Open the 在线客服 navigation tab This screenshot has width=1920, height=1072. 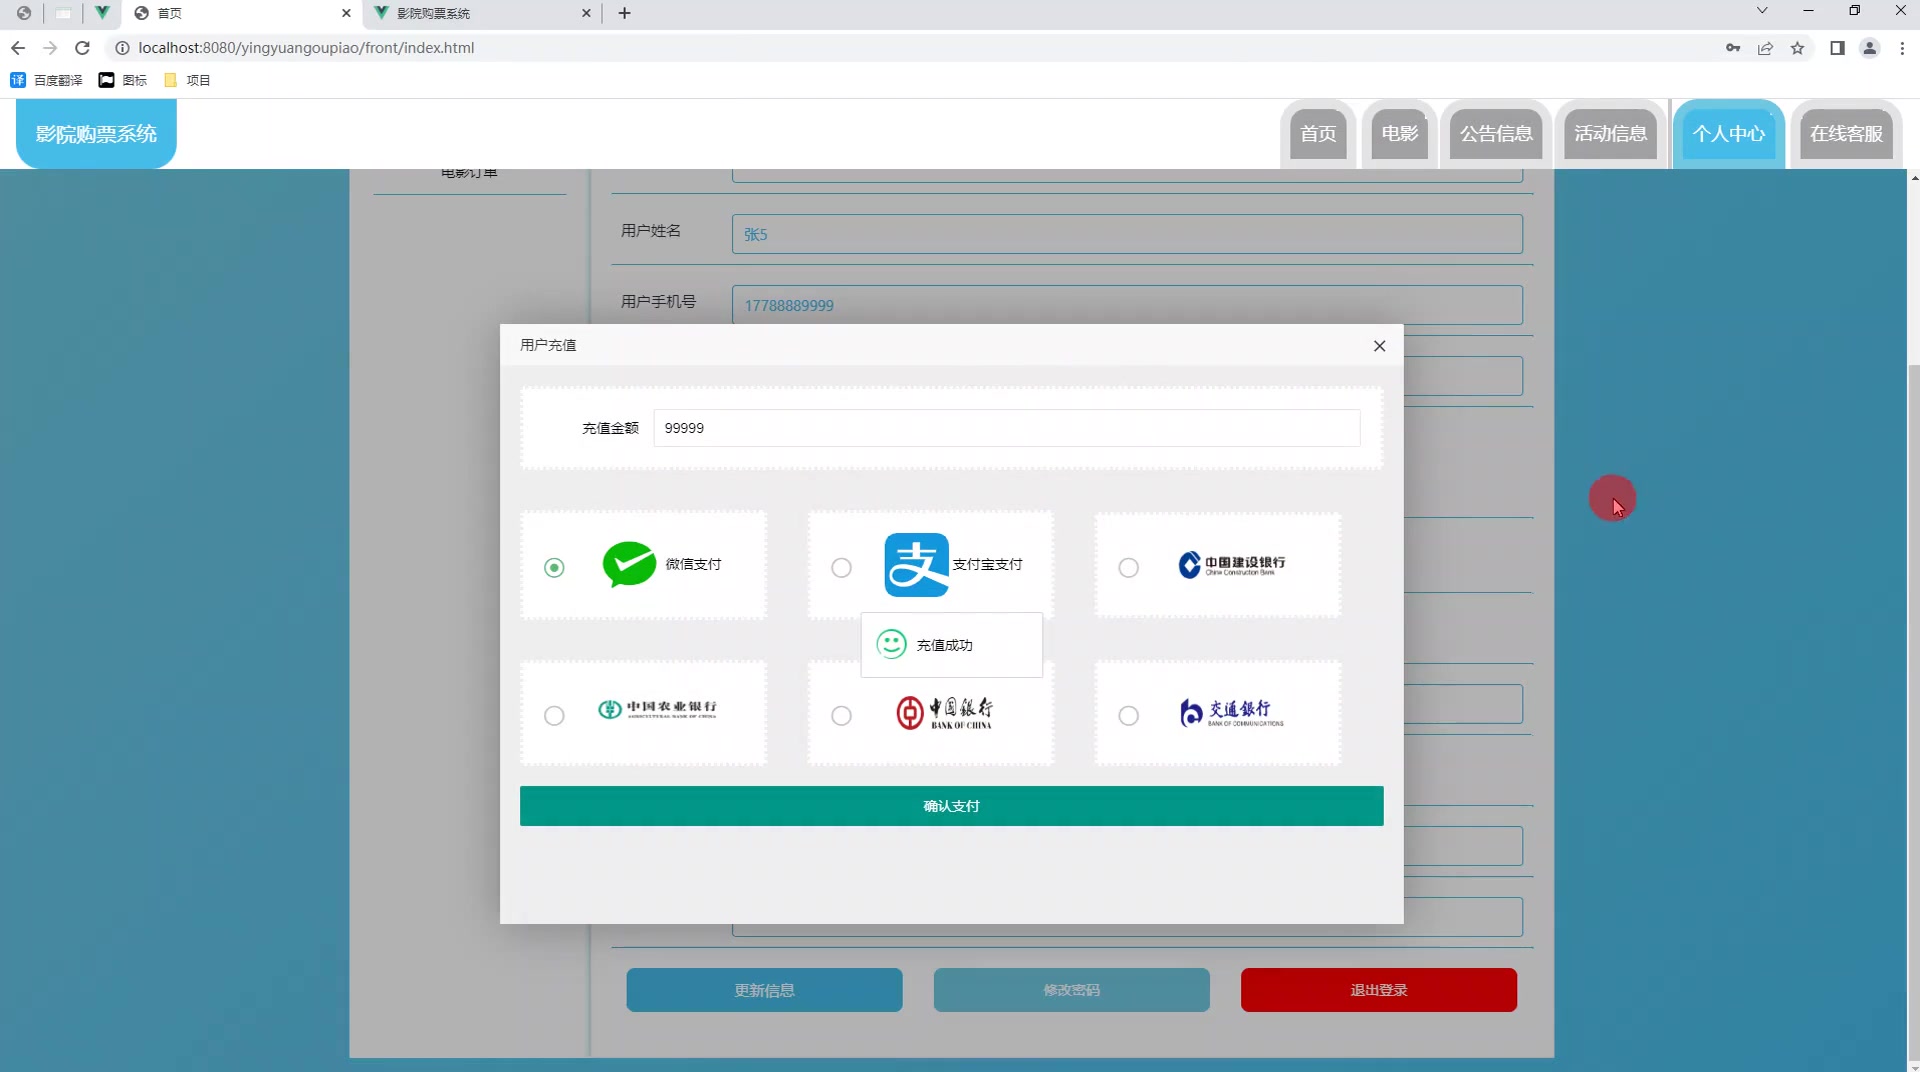[1846, 134]
